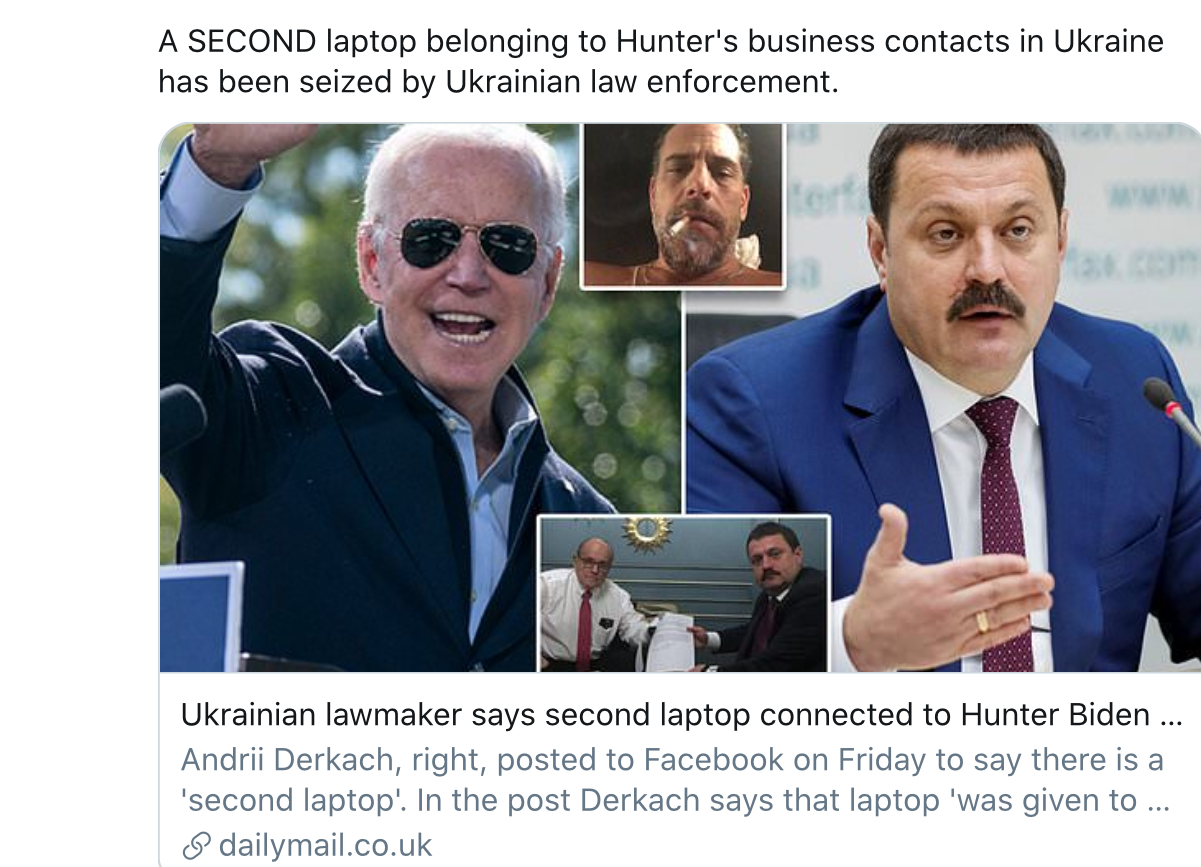Open the inset photo of two men holding papers
The width and height of the screenshot is (1201, 867).
pos(684,593)
